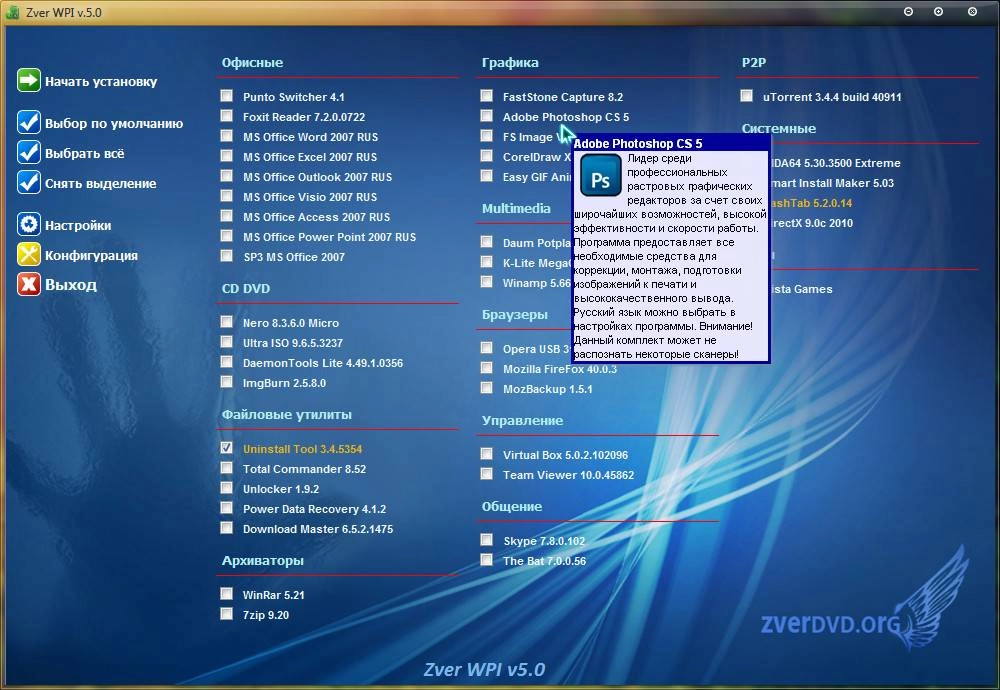Click the Zver WPI app icon in title bar
The image size is (1000, 690).
pyautogui.click(x=12, y=12)
